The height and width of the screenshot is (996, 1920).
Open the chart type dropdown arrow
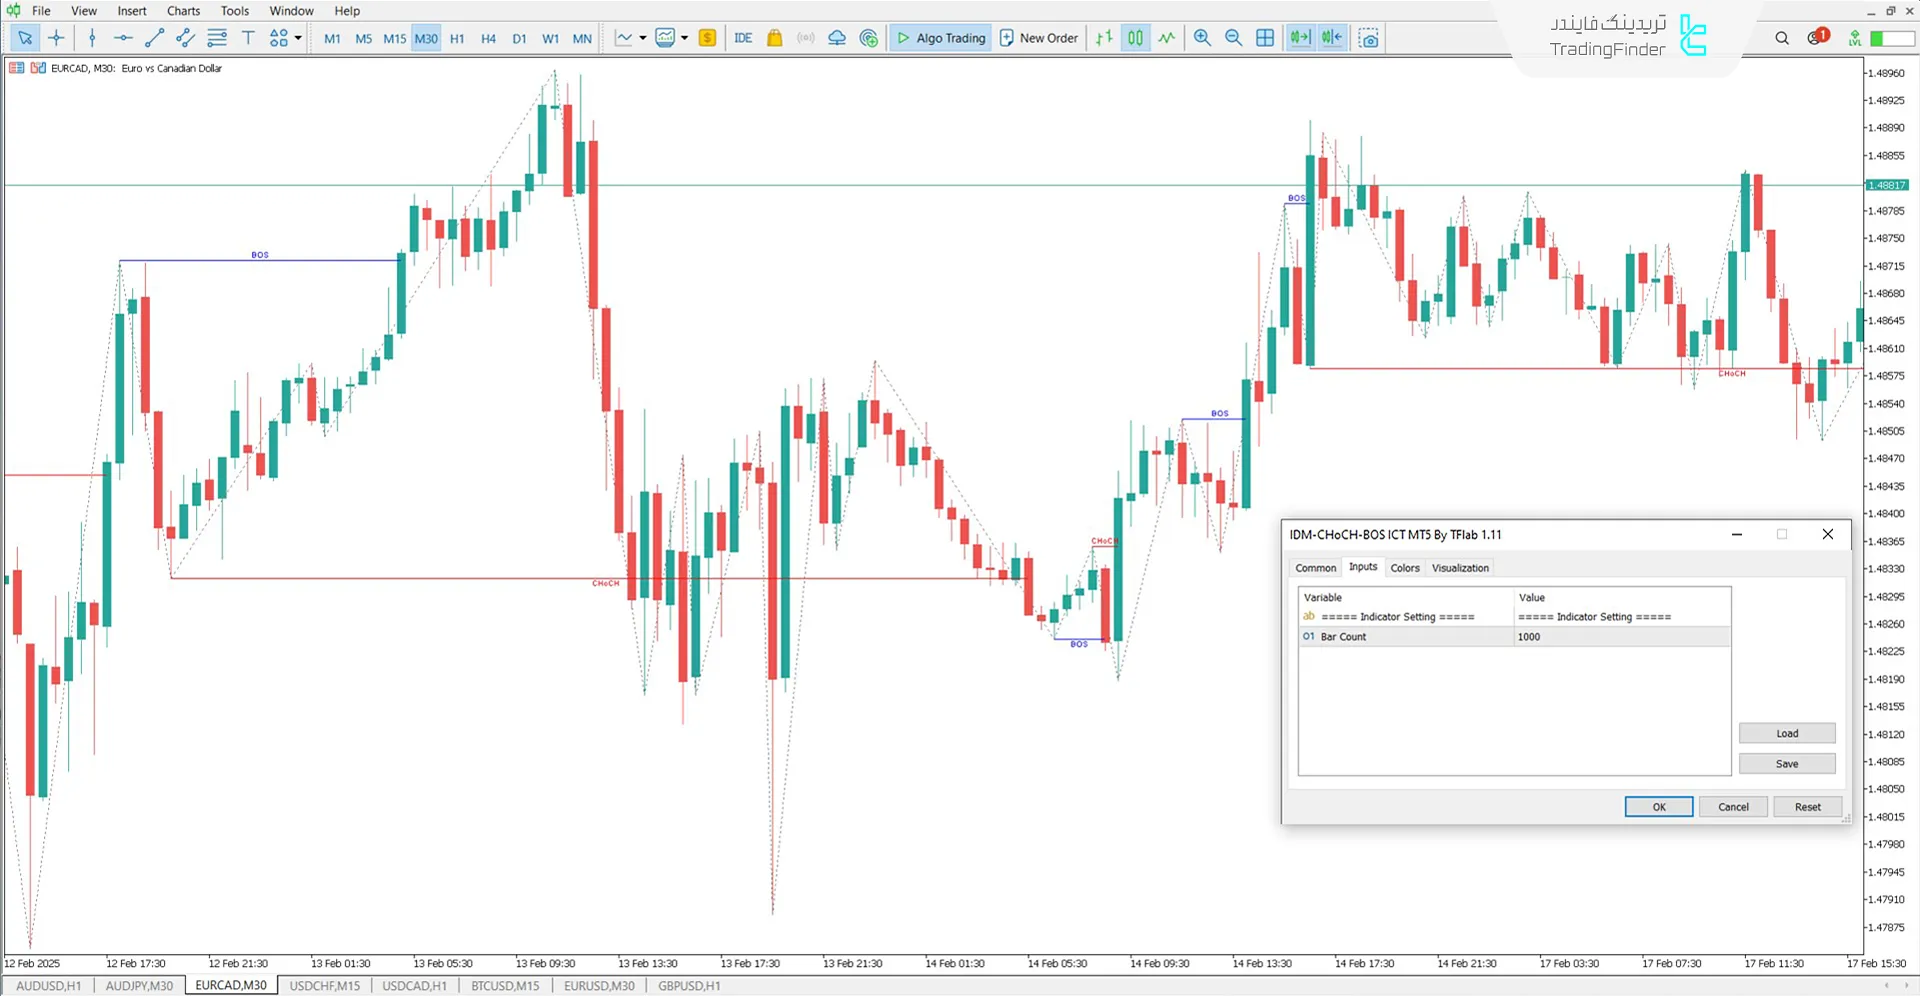tap(642, 38)
